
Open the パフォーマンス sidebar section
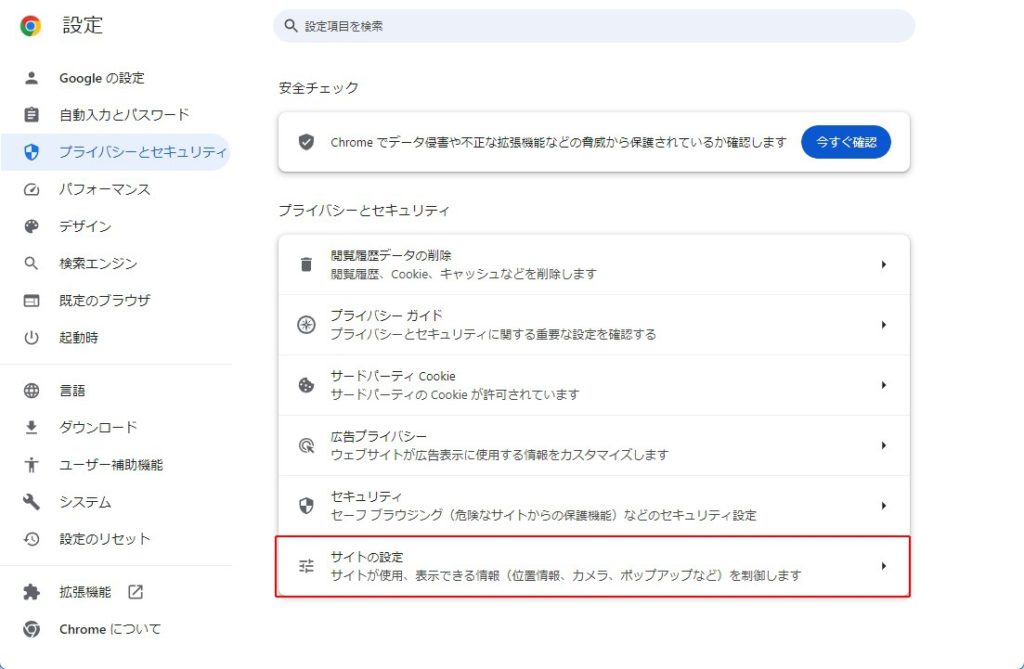[x=104, y=189]
